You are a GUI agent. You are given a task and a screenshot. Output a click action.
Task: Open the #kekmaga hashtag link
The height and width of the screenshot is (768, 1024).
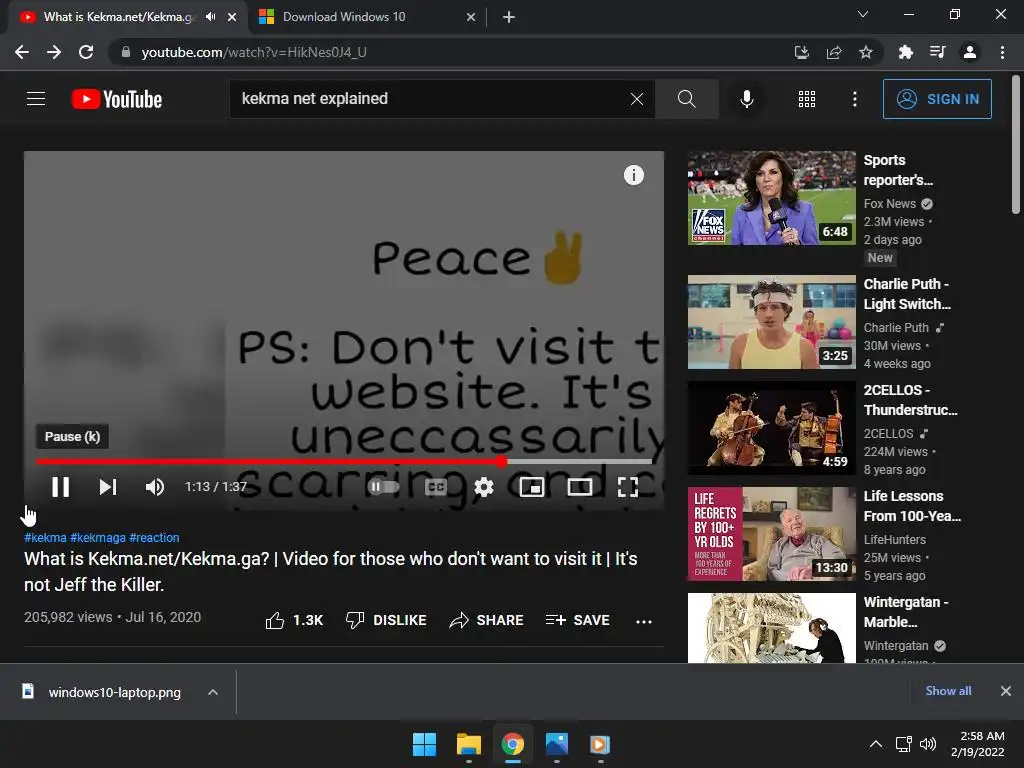[x=97, y=537]
